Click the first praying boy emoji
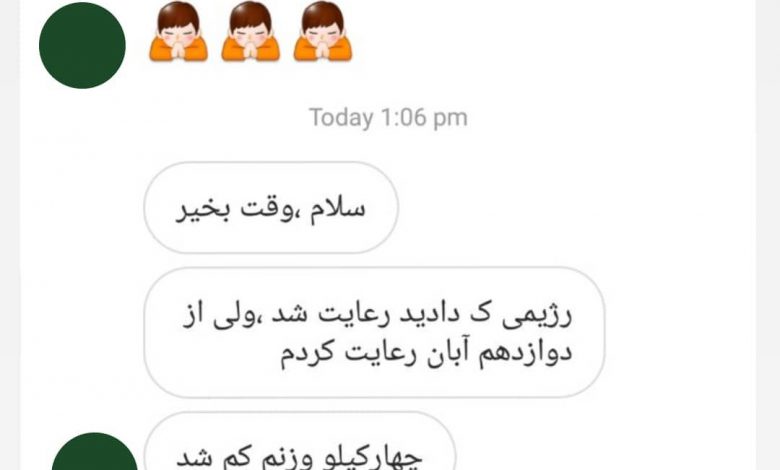This screenshot has height=470, width=780. pos(178,31)
